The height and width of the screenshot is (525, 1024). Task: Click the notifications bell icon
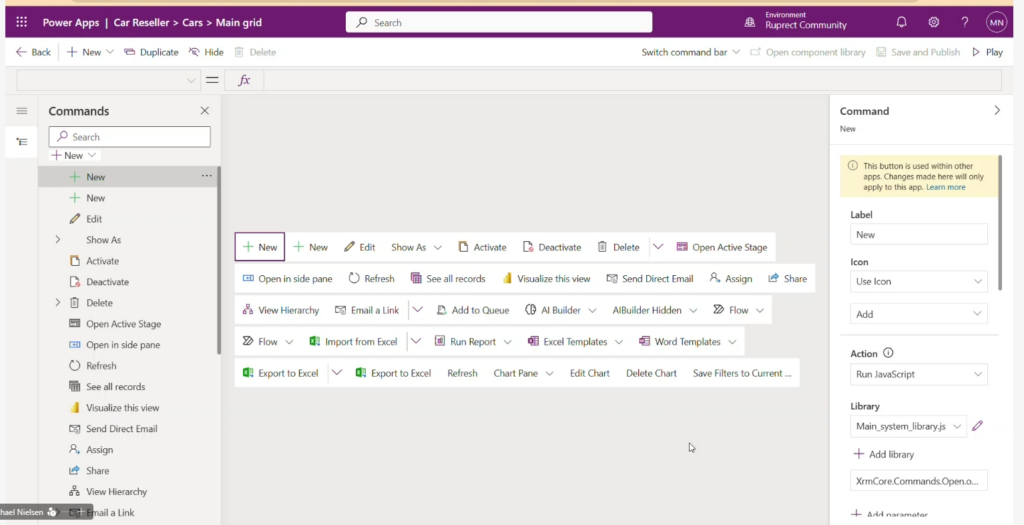point(901,22)
